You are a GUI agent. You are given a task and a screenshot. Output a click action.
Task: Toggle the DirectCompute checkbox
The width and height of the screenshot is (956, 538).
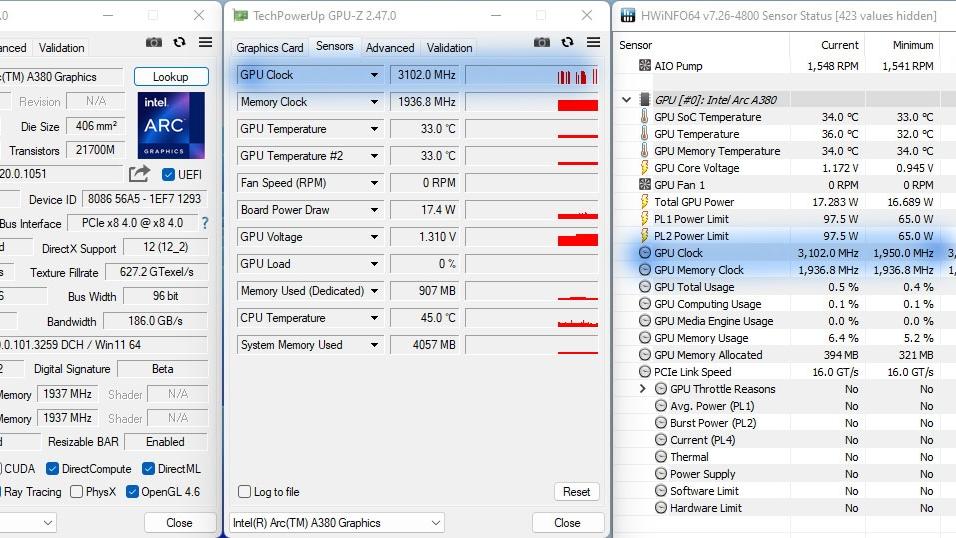click(x=52, y=468)
